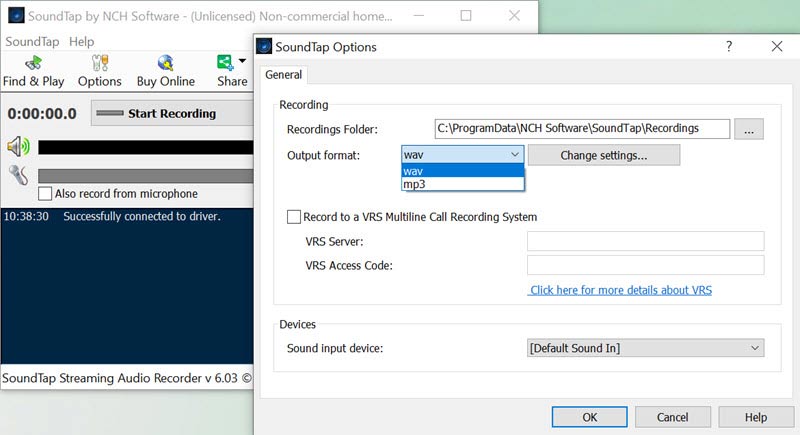800x435 pixels.
Task: Click Start Recording button
Action: (x=172, y=113)
